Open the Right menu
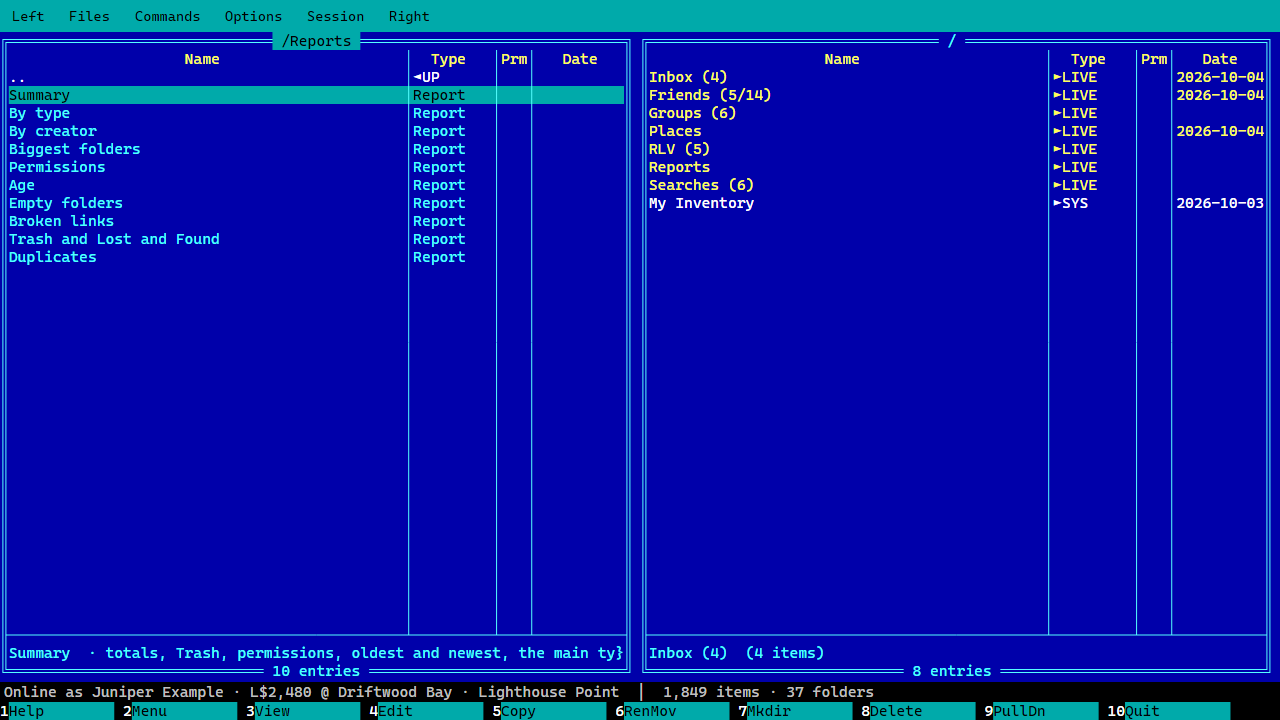Screen dimensions: 1280x720 pyautogui.click(x=409, y=16)
